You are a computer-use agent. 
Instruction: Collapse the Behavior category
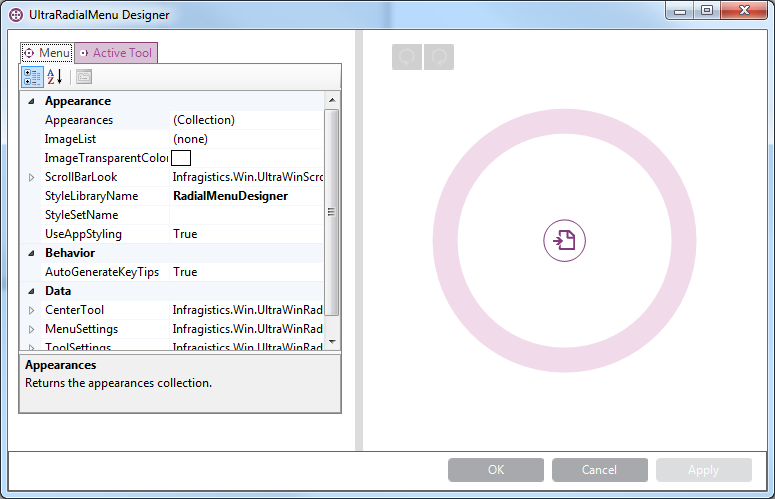click(31, 253)
